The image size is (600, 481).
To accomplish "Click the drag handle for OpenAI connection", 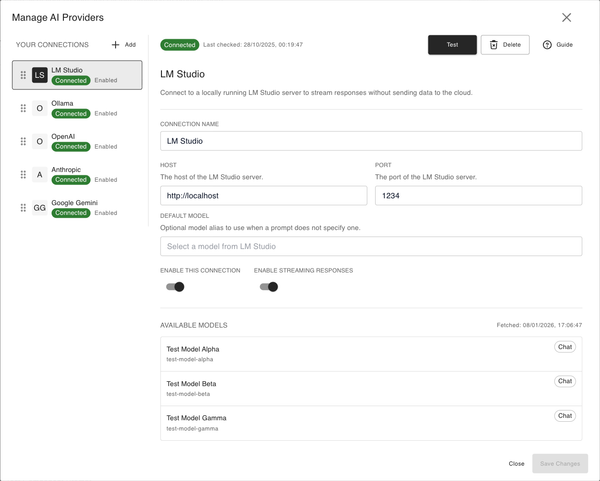I will tap(23, 141).
